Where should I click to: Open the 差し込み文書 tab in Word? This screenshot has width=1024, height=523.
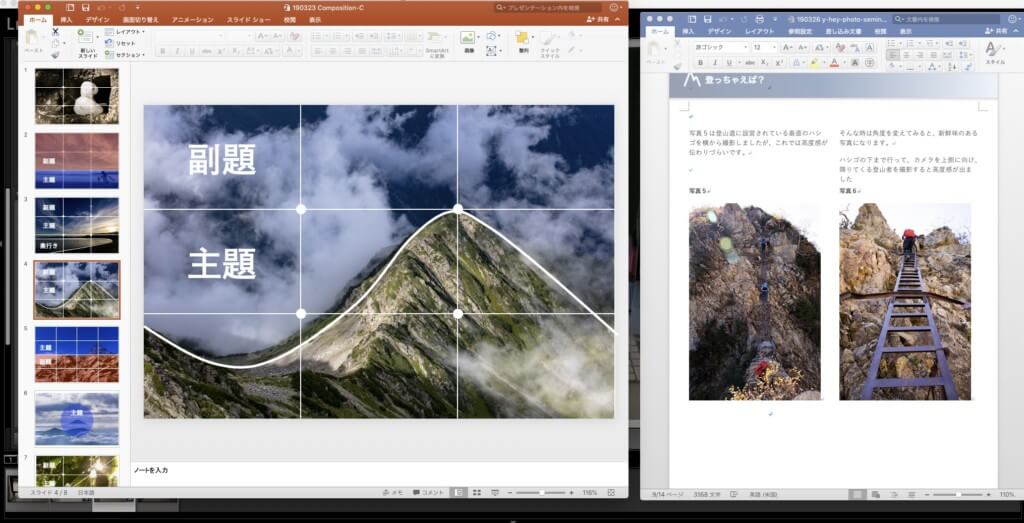pyautogui.click(x=843, y=31)
